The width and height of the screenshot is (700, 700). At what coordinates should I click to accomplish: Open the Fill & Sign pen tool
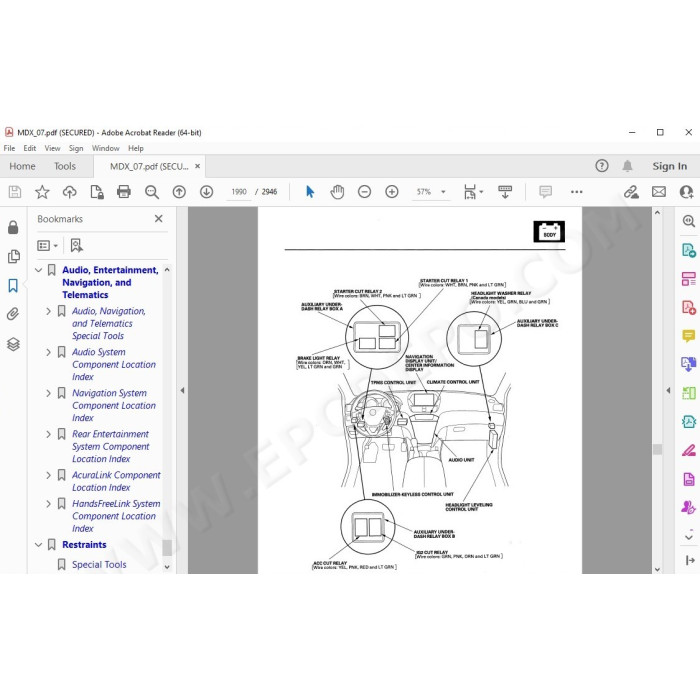click(x=689, y=450)
